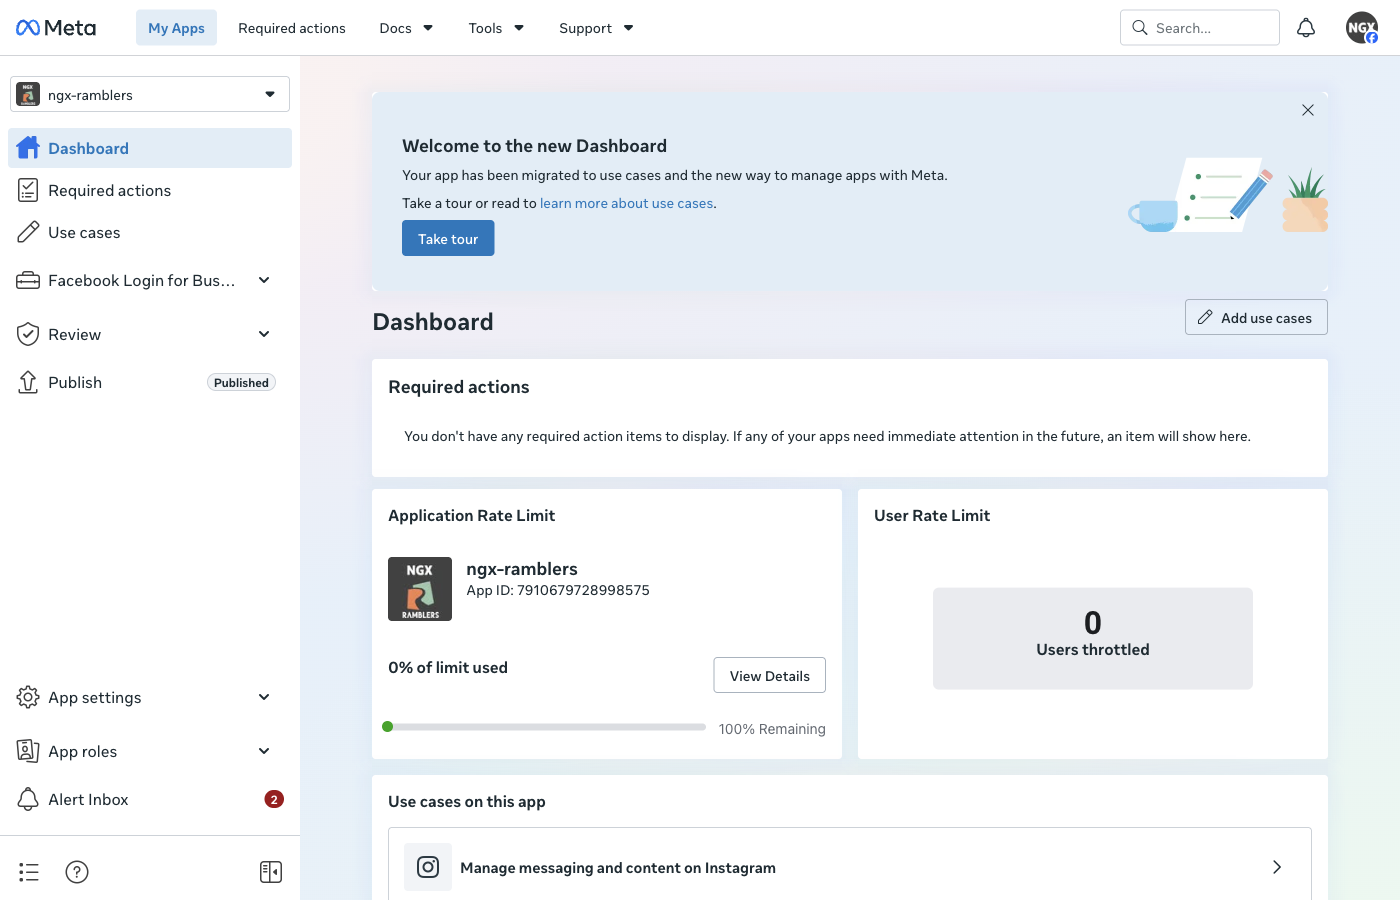The height and width of the screenshot is (900, 1400).
Task: Click the search magnifier icon
Action: tap(1139, 28)
